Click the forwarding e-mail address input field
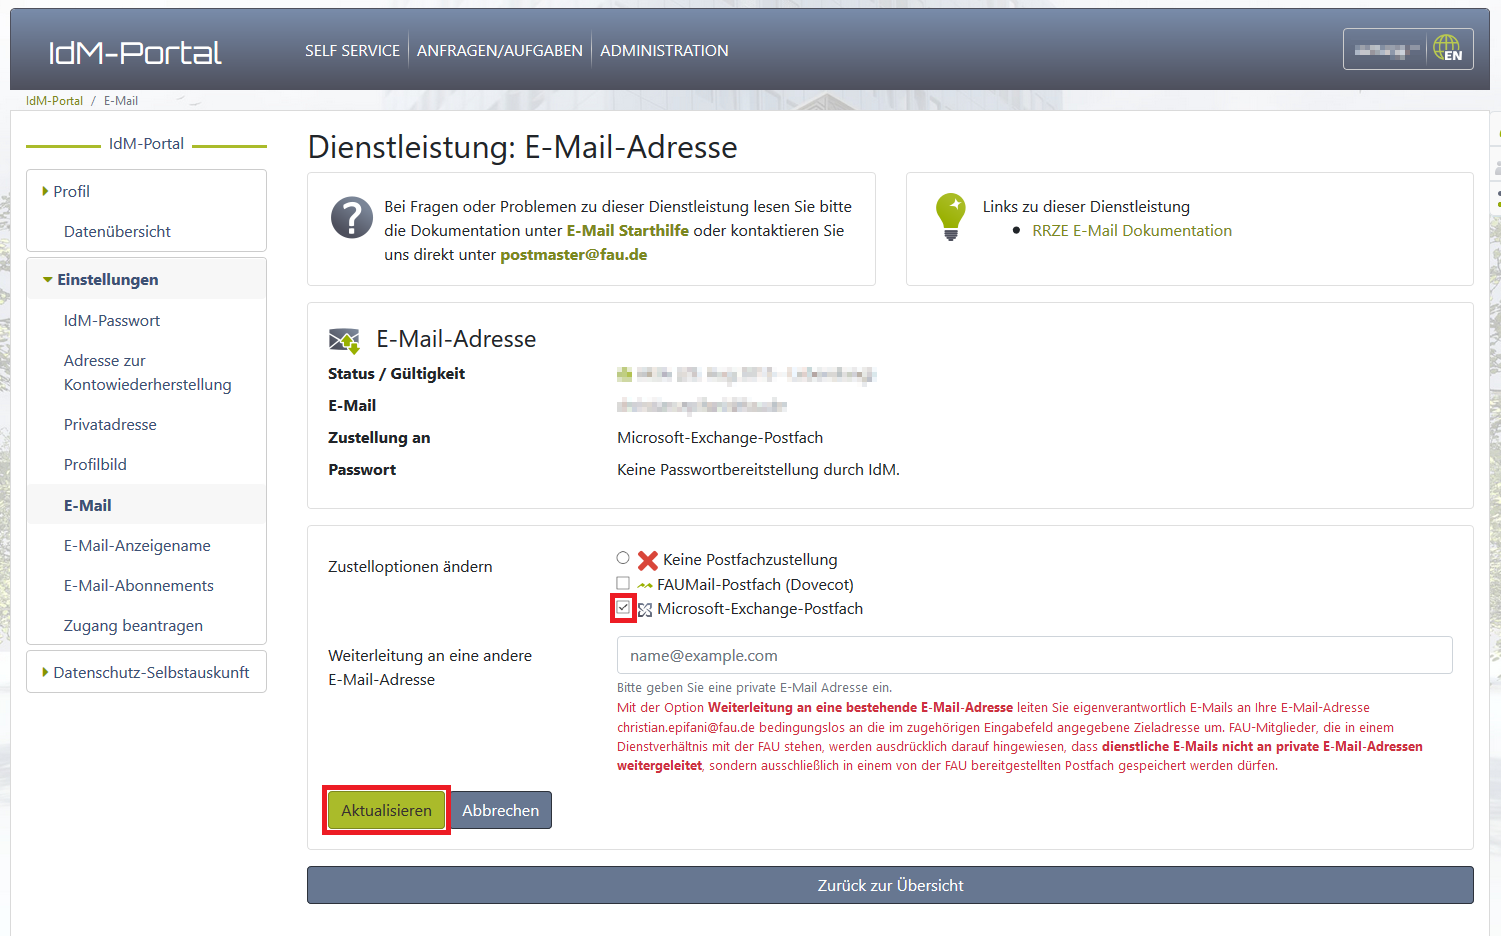Viewport: 1501px width, 936px height. (x=1034, y=656)
